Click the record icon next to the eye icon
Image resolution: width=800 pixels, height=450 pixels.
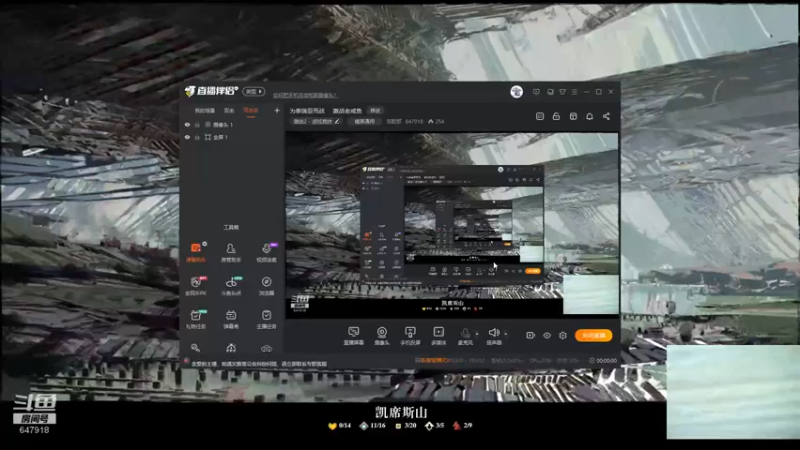(531, 335)
